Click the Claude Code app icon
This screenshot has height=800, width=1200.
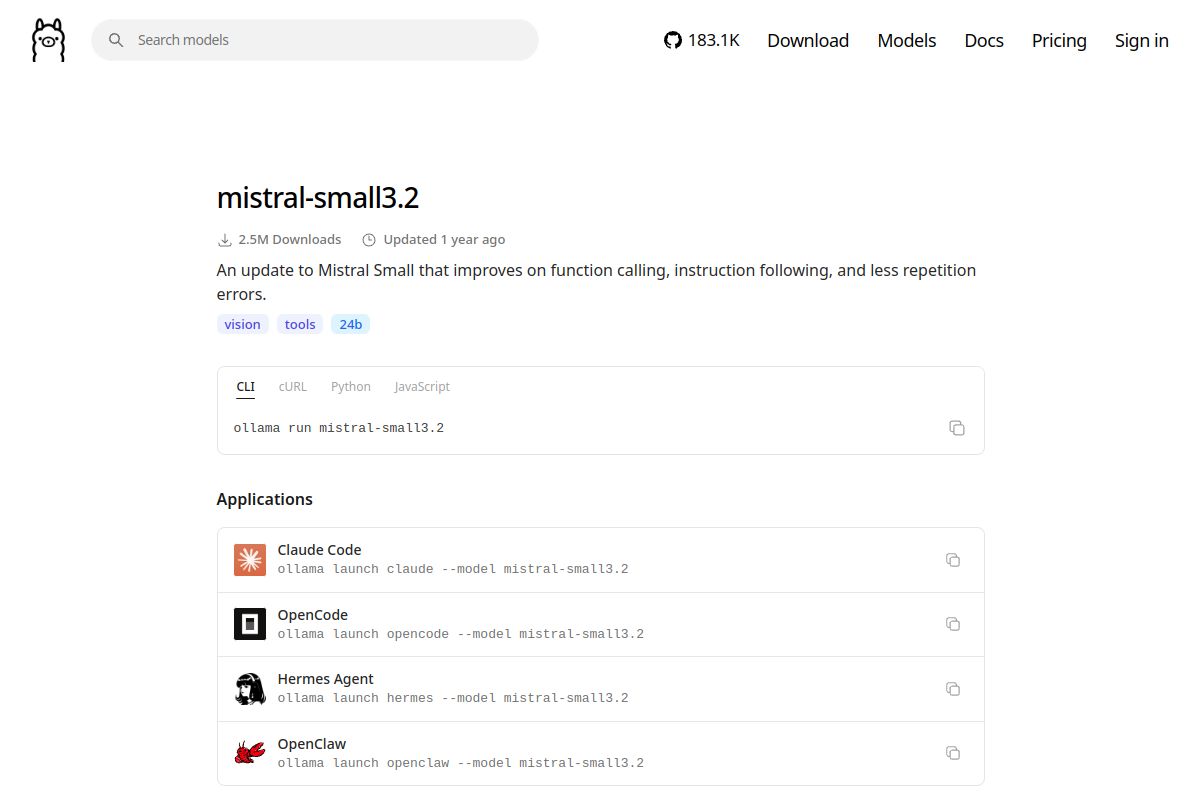[250, 560]
